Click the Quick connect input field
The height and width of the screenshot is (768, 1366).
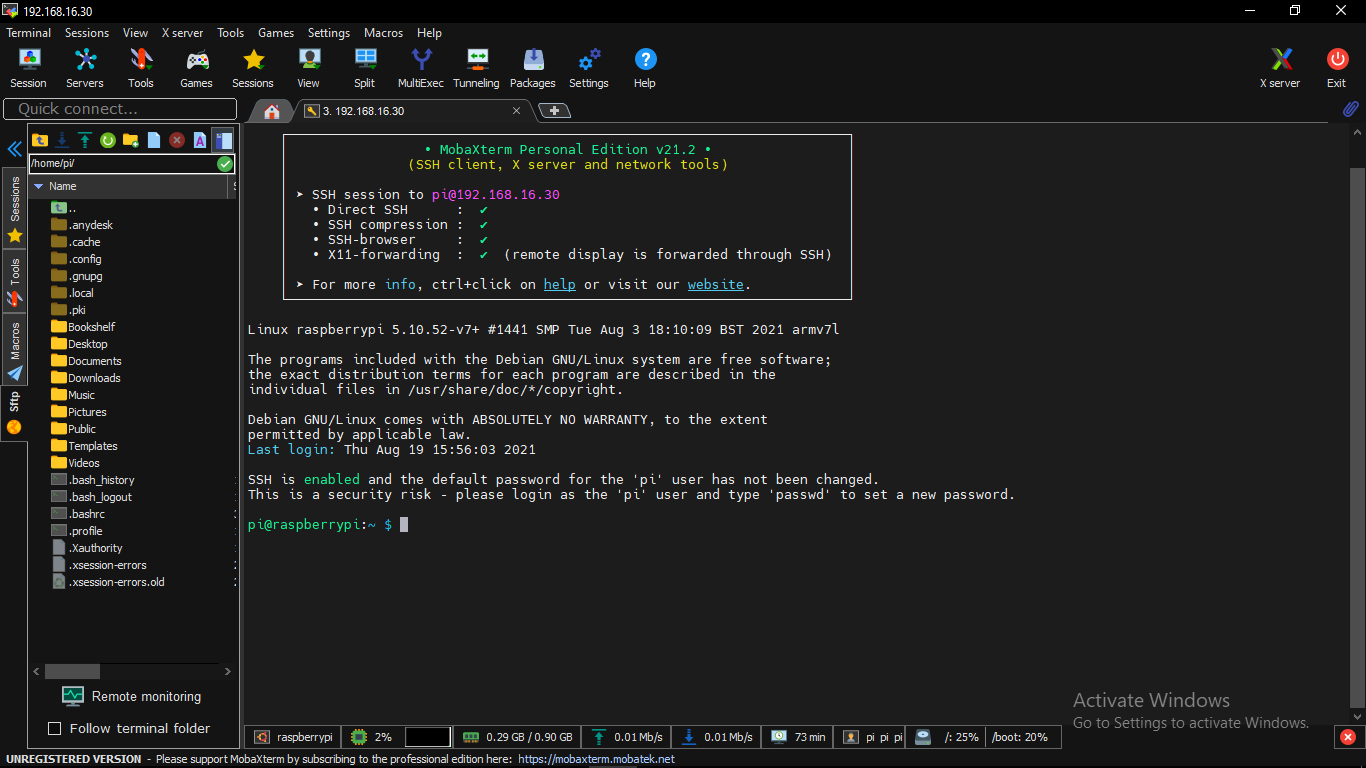point(120,109)
